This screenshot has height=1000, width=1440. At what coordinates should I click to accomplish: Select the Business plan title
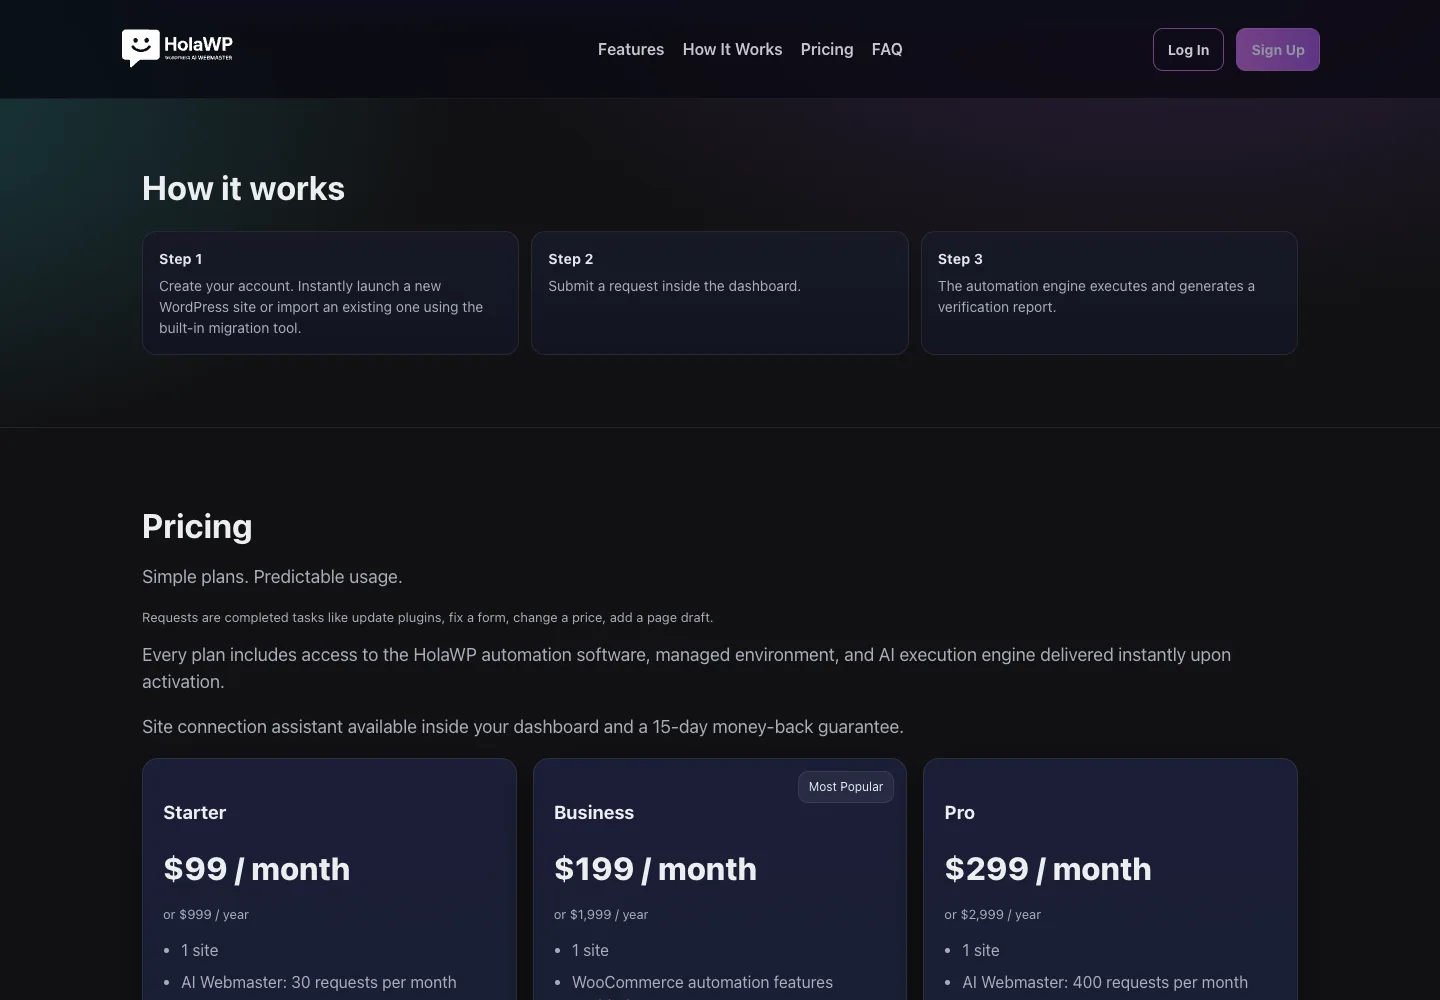[x=594, y=813]
